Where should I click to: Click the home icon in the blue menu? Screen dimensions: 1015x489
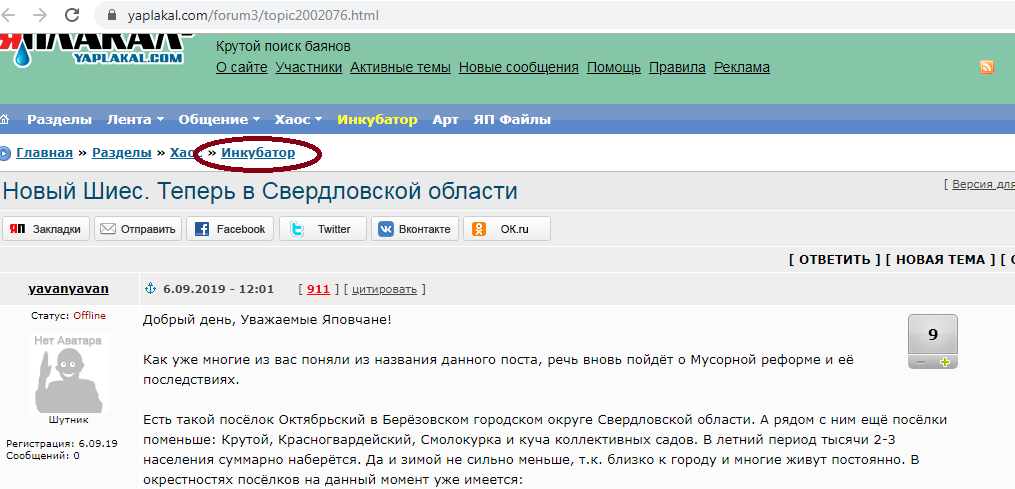point(5,120)
